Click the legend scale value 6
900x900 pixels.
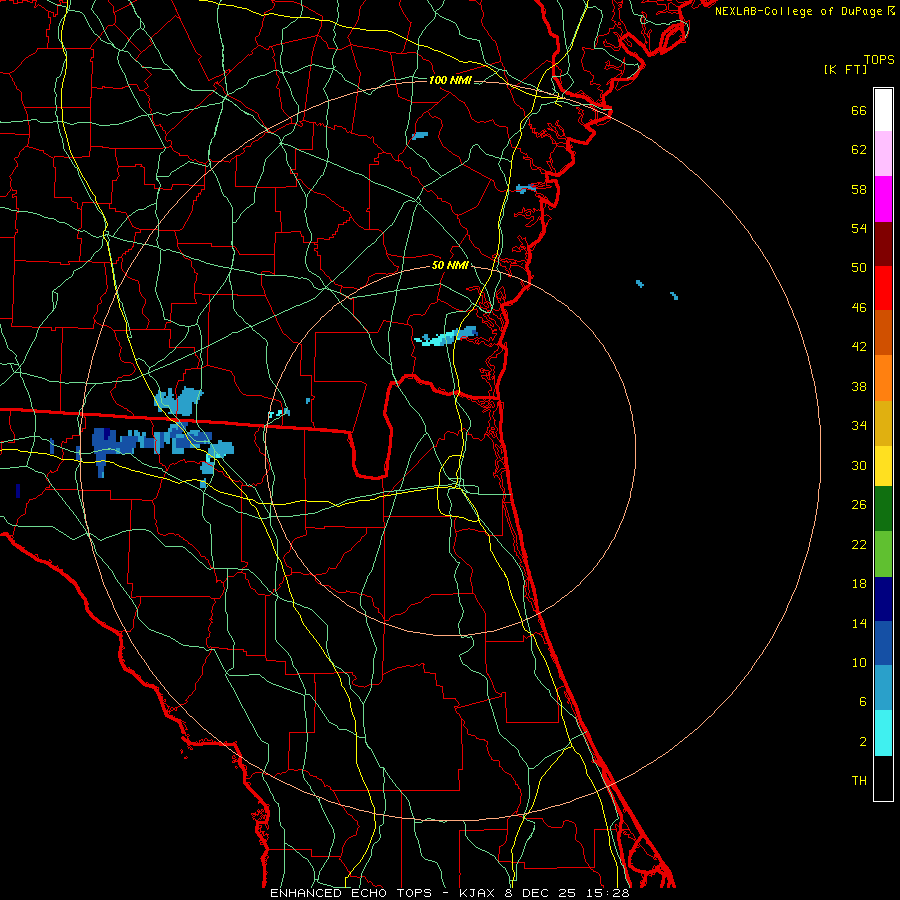863,702
